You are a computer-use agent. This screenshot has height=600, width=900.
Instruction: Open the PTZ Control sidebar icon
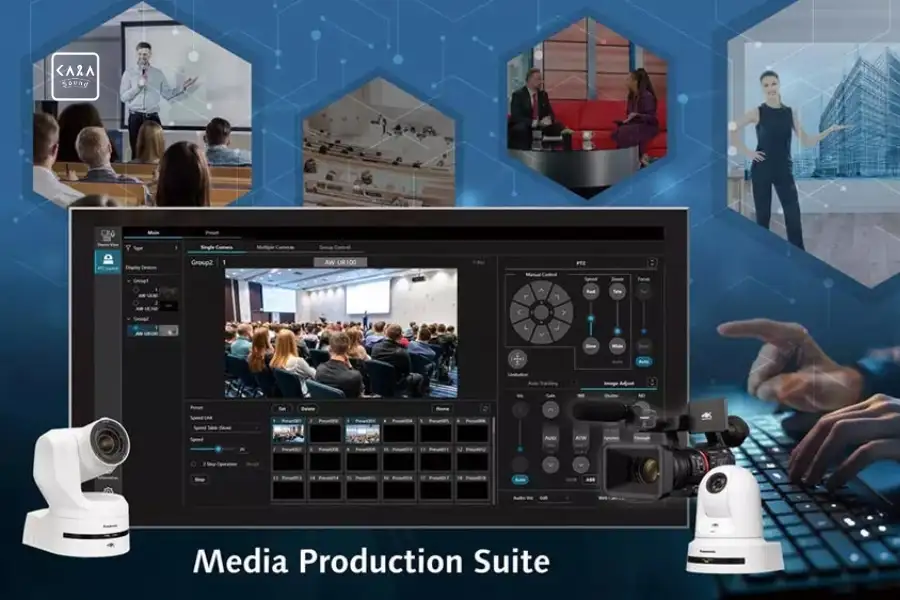[x=107, y=262]
